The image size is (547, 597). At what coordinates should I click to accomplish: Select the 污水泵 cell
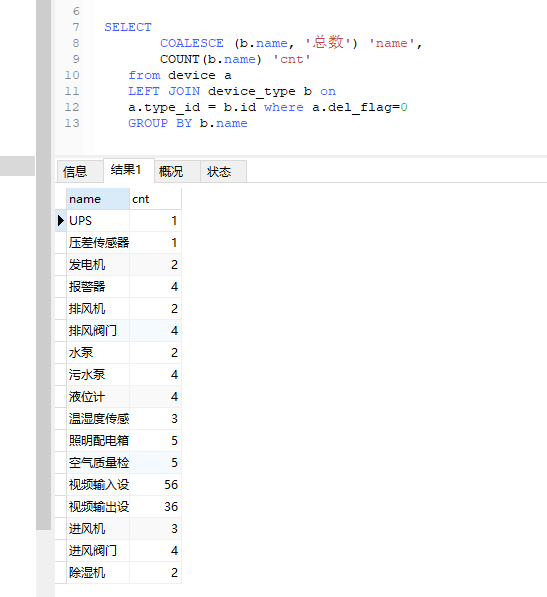point(98,375)
